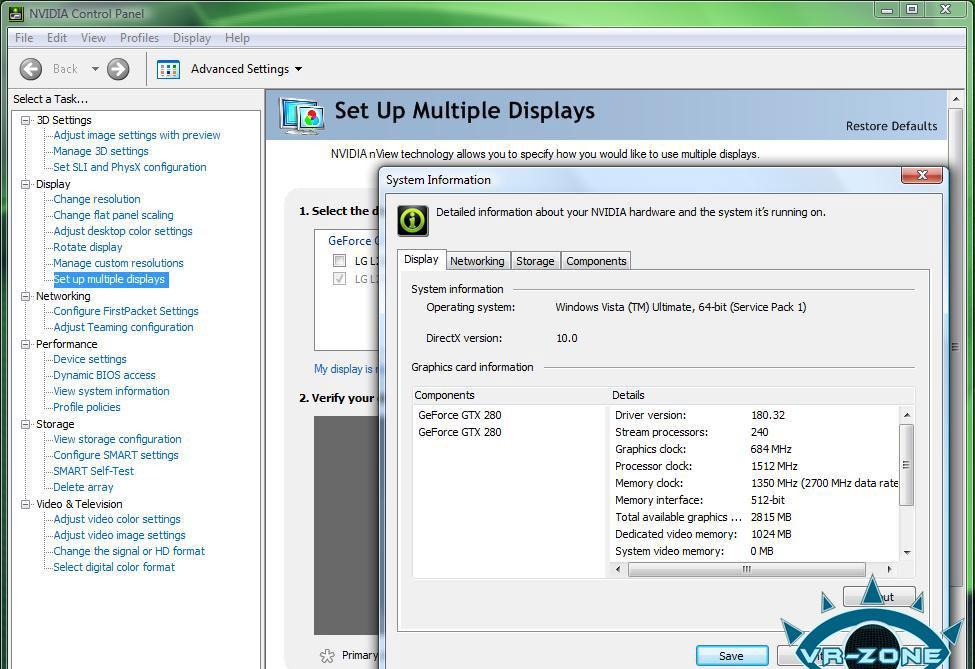Click Restore Defaults link

[892, 126]
